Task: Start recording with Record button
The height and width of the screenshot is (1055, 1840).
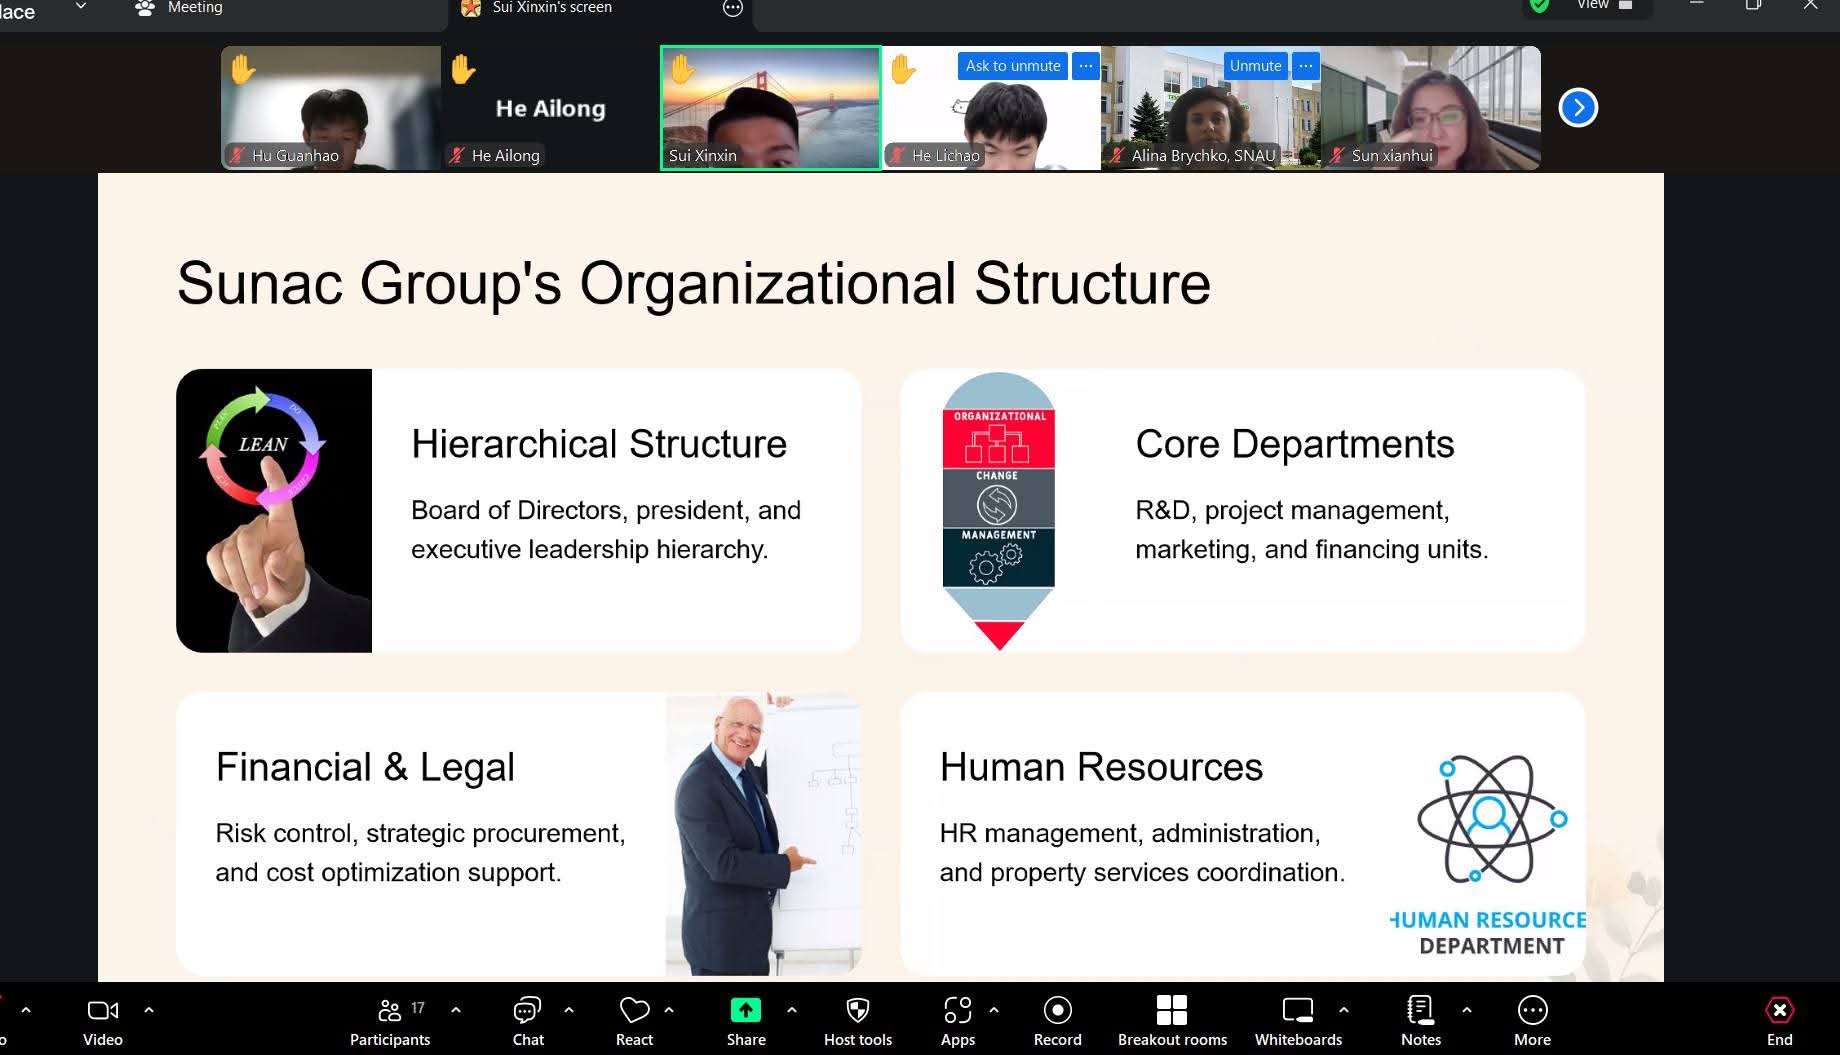Action: pos(1057,1012)
